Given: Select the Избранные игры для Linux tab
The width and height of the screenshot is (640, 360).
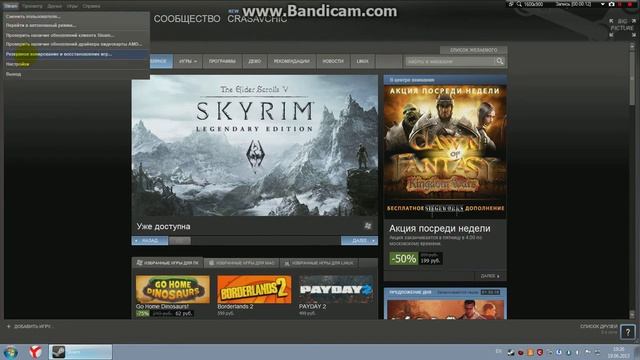Looking at the screenshot, I should pos(319,263).
